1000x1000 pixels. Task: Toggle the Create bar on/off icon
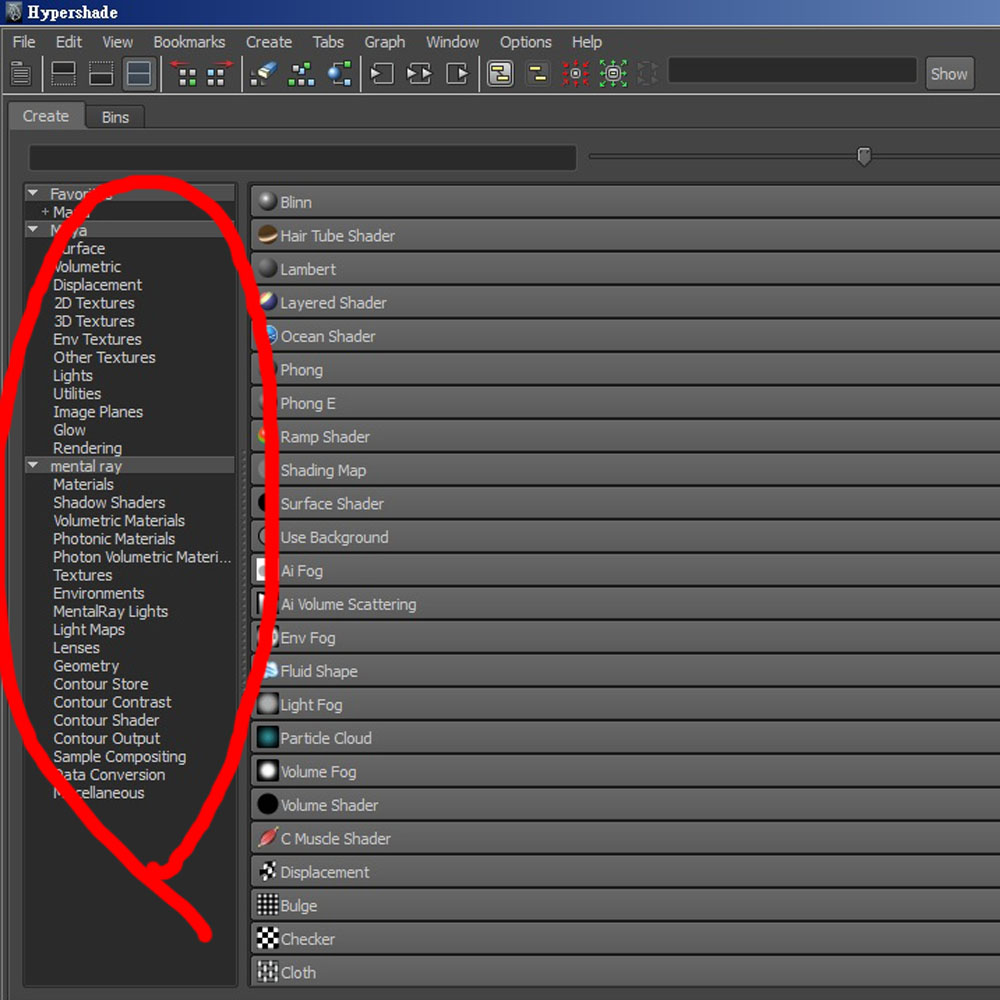coord(21,74)
